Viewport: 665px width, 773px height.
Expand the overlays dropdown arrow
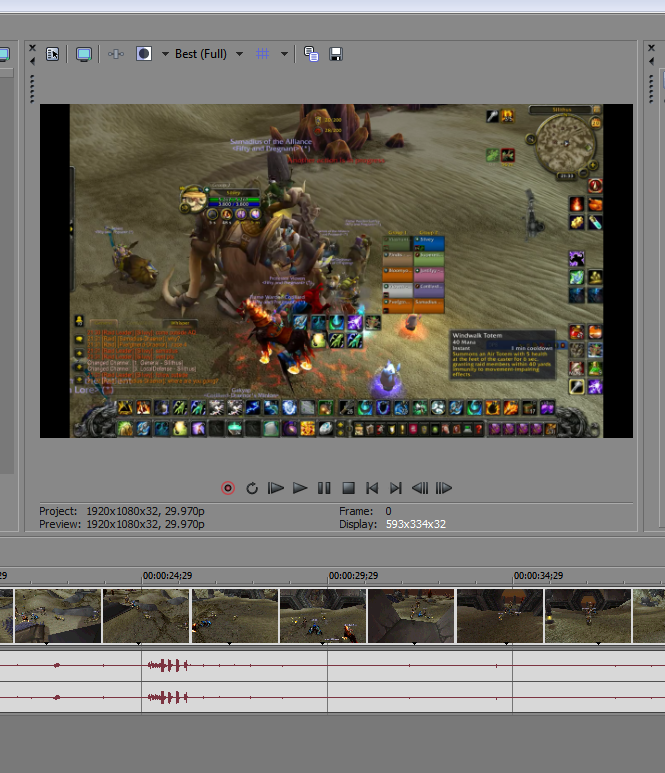tap(284, 54)
